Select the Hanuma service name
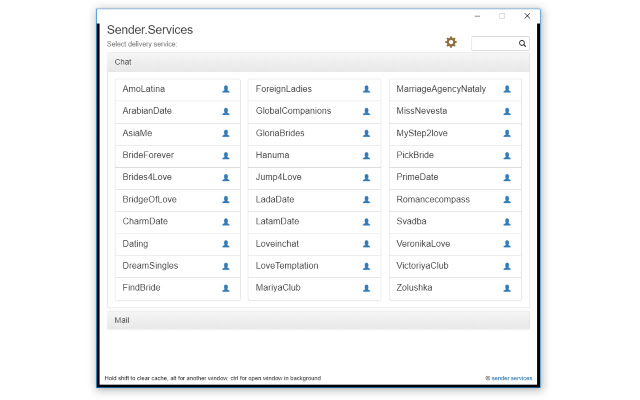Image resolution: width=640 pixels, height=400 pixels. [272, 155]
